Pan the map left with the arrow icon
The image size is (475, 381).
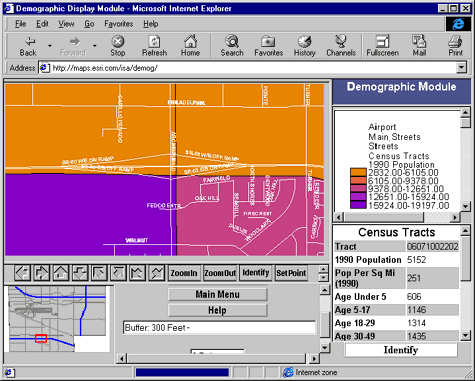point(22,273)
